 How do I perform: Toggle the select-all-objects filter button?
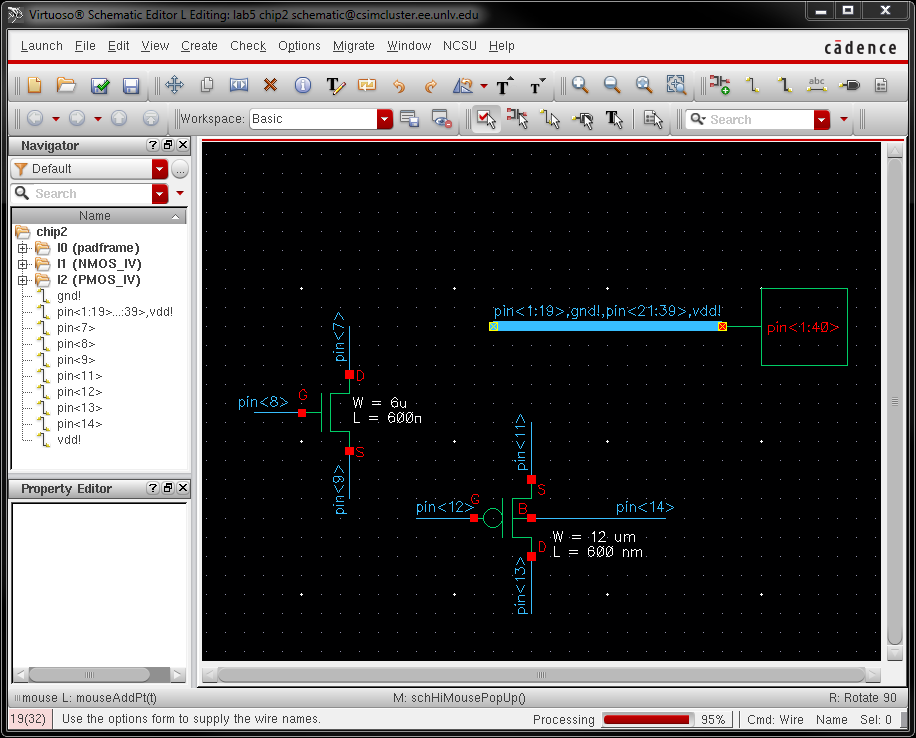[x=486, y=119]
